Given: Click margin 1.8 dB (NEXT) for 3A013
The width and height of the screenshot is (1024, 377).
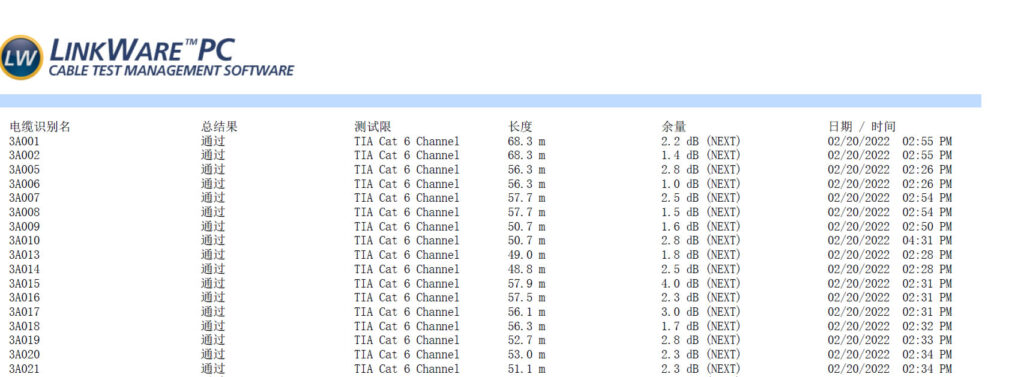Looking at the screenshot, I should click(x=701, y=255).
